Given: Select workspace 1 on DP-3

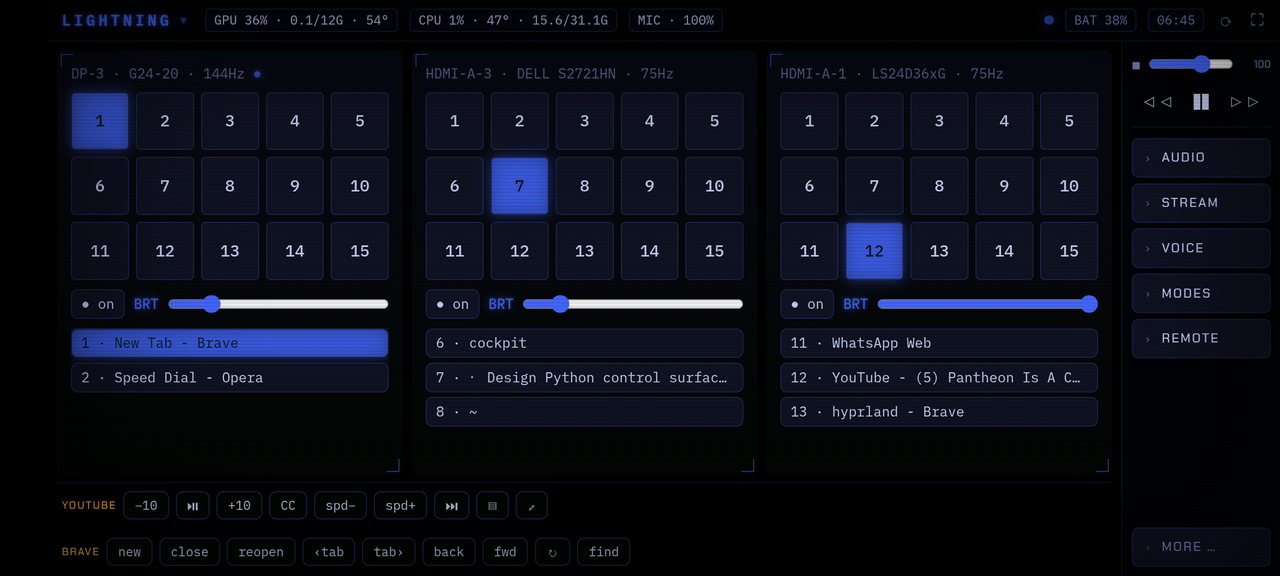Looking at the screenshot, I should coord(100,121).
